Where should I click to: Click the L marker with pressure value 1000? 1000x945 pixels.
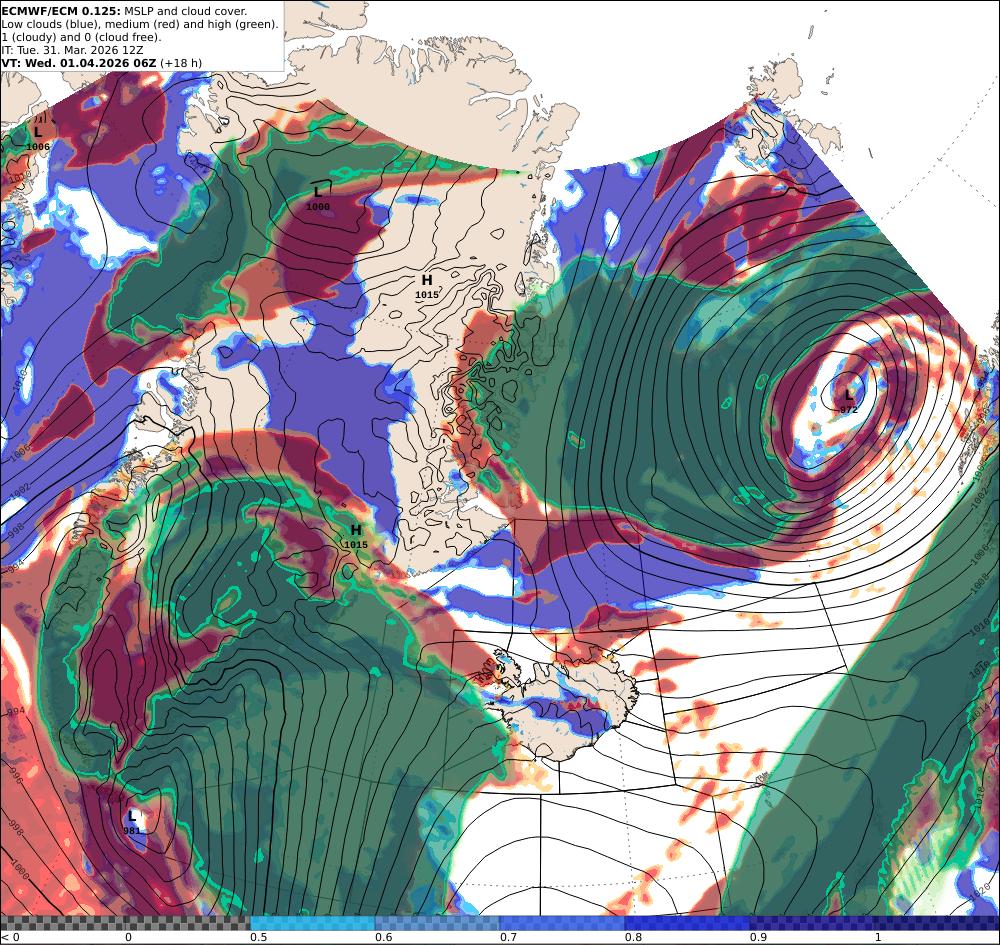tap(318, 198)
